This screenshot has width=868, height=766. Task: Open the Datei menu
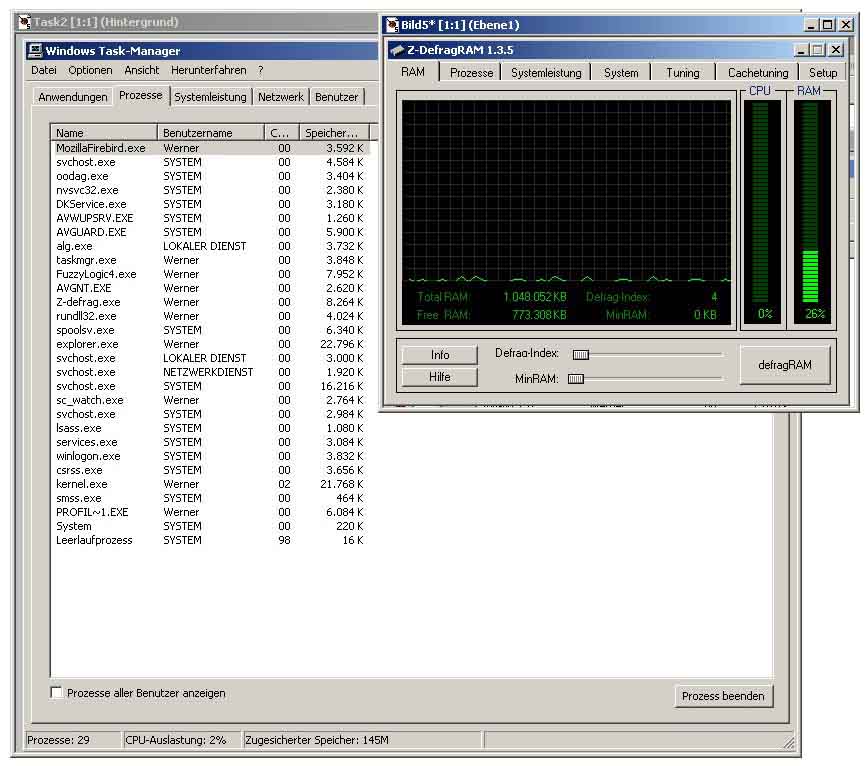coord(43,71)
